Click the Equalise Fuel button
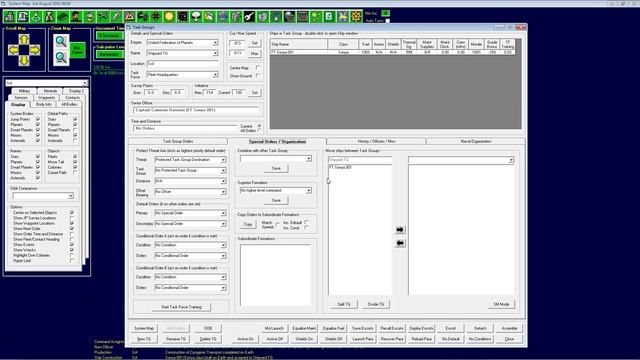Screen dimensions: 640x360 pyautogui.click(x=333, y=329)
